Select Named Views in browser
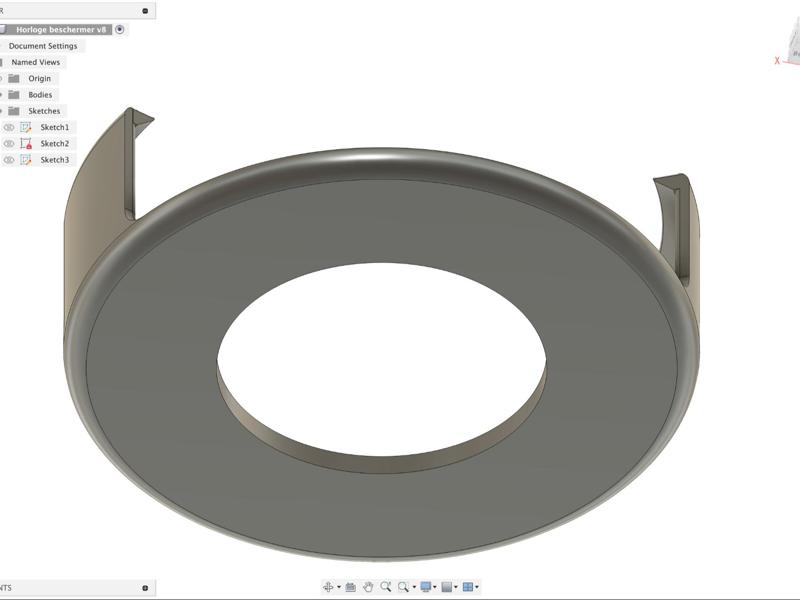The image size is (800, 600). pyautogui.click(x=36, y=62)
